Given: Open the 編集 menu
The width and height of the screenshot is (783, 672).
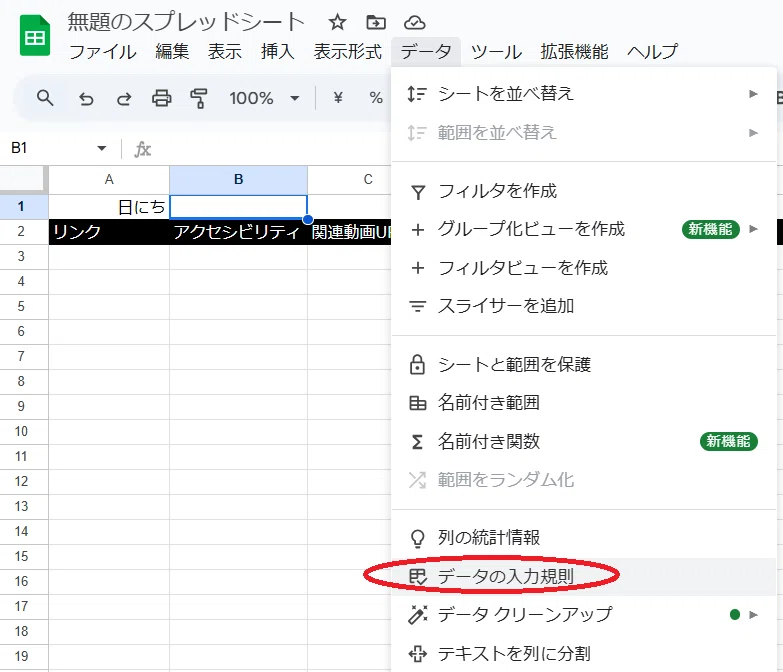Looking at the screenshot, I should pos(172,51).
